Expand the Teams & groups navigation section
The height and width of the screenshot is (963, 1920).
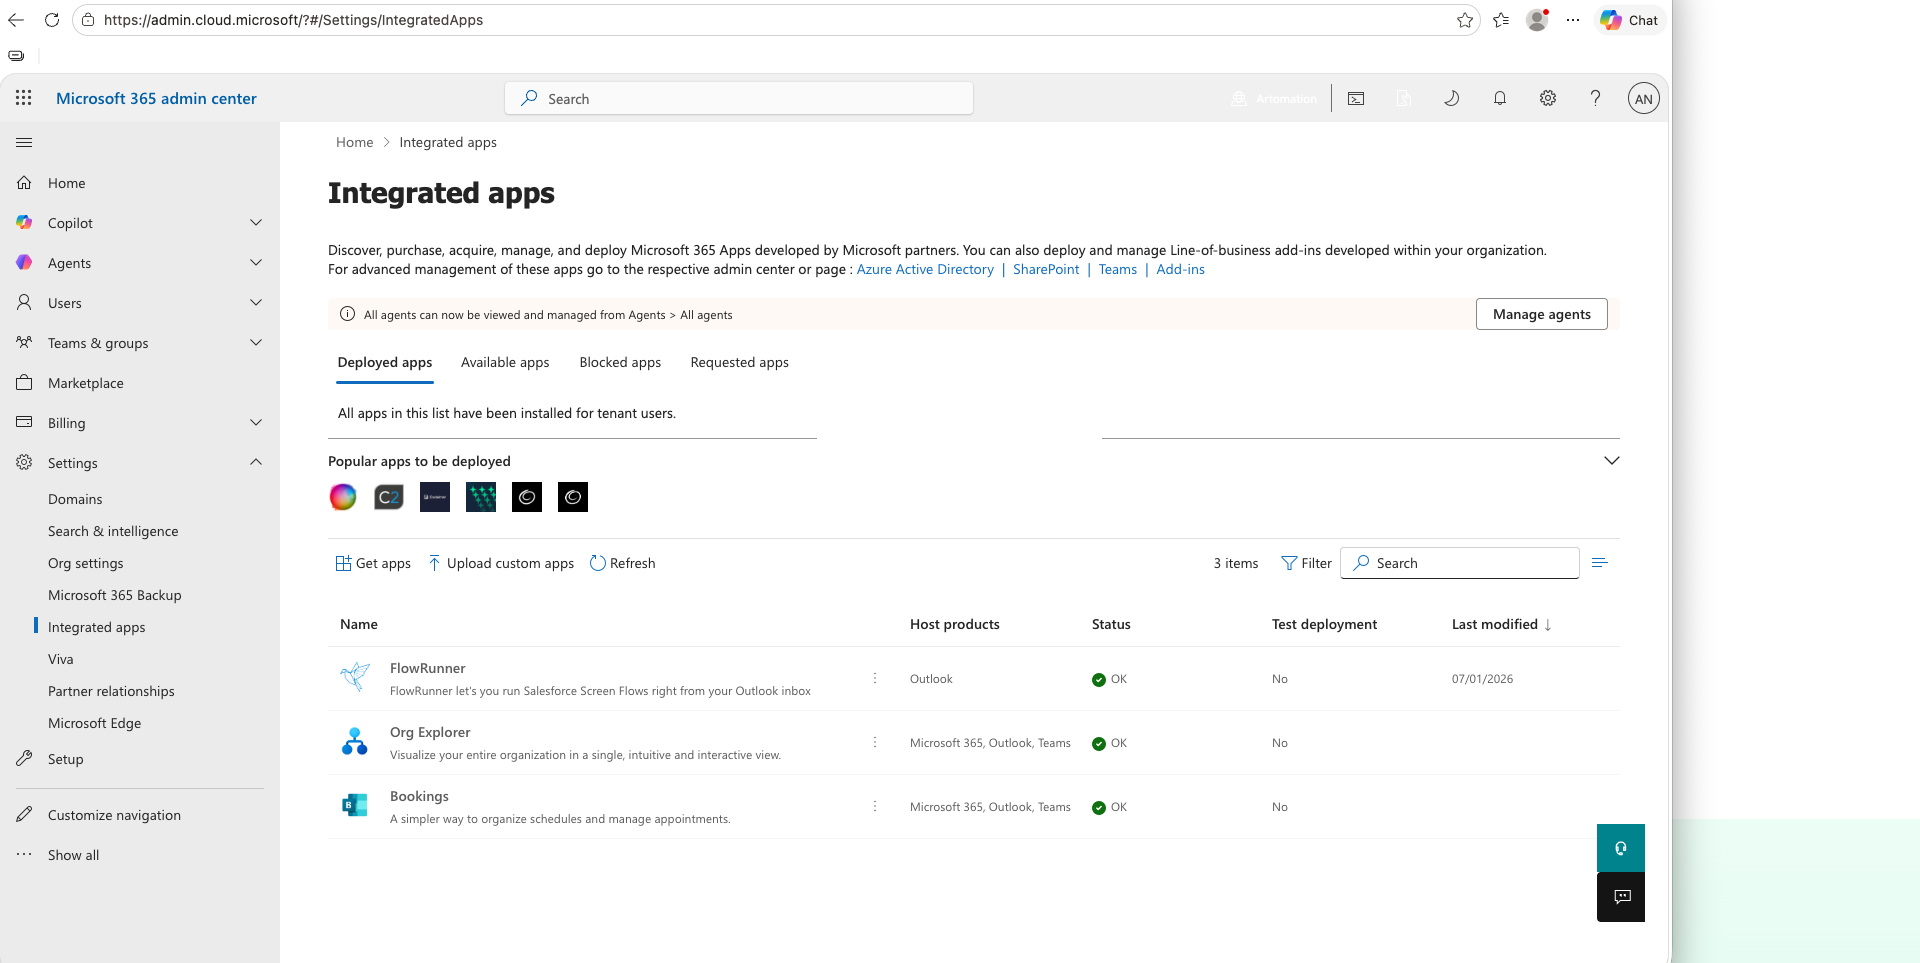(256, 342)
